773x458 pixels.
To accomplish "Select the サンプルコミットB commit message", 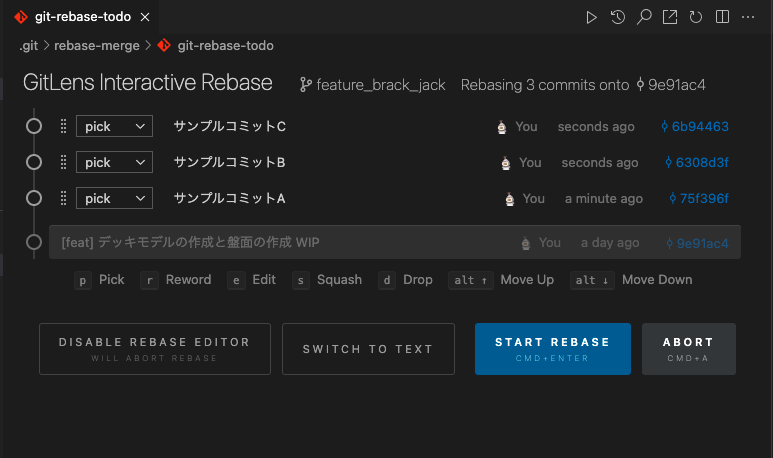I will pos(230,162).
